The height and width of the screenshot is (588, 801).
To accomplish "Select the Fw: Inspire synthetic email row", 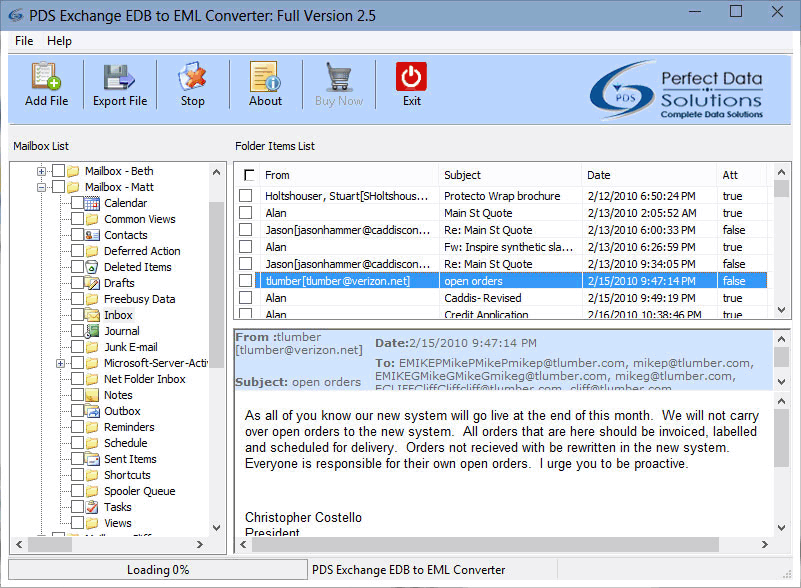I will click(x=503, y=247).
